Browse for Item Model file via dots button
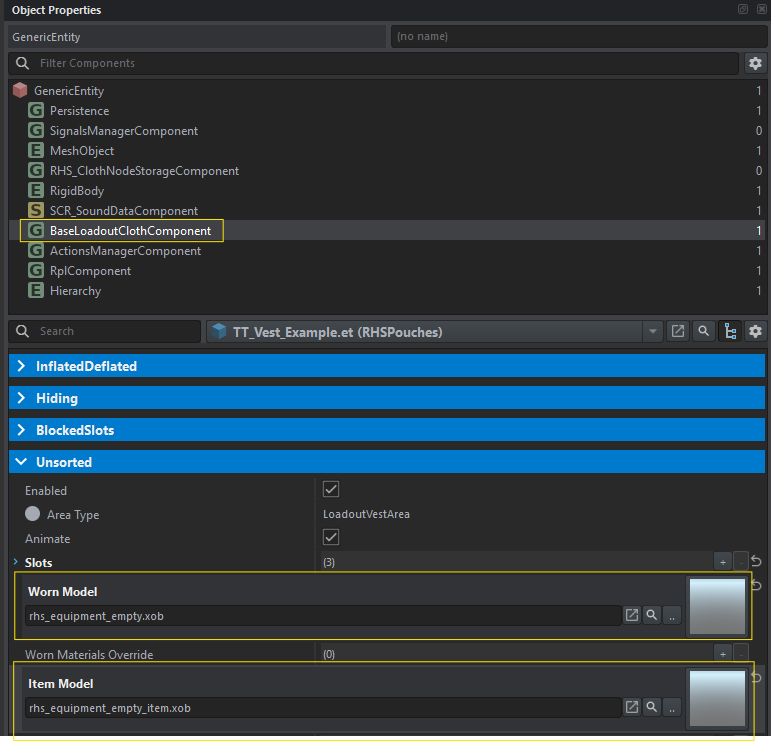The width and height of the screenshot is (771, 741). 672,707
